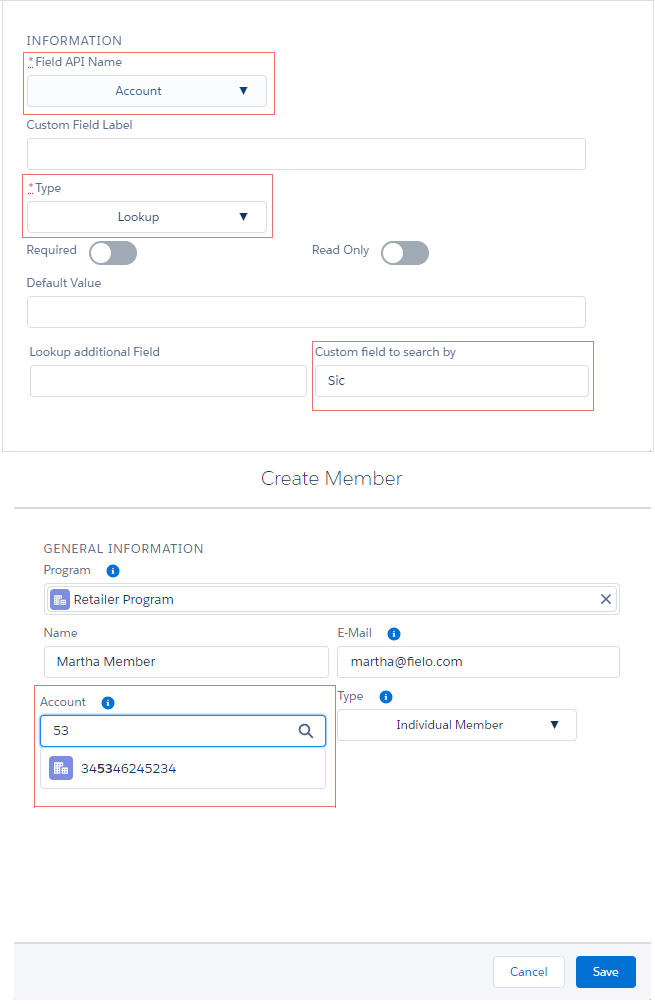Image resolution: width=655 pixels, height=1004 pixels.
Task: Click the Custom Field Label input
Action: point(306,154)
